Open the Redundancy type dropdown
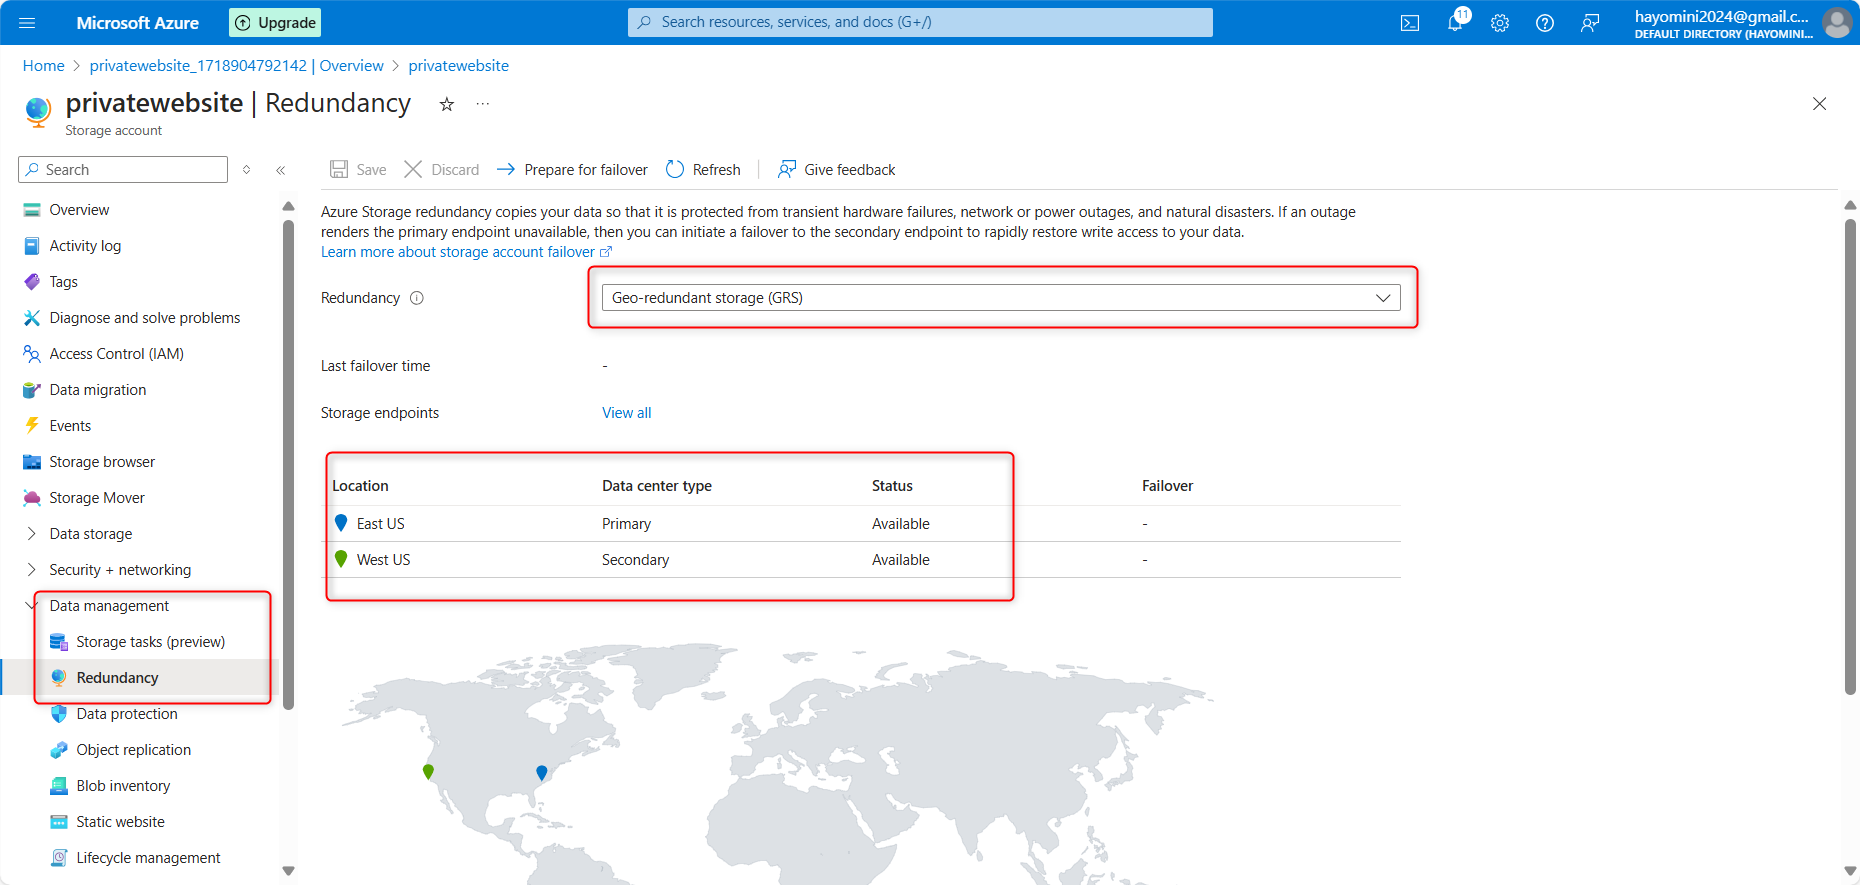This screenshot has height=885, width=1860. pyautogui.click(x=1000, y=298)
